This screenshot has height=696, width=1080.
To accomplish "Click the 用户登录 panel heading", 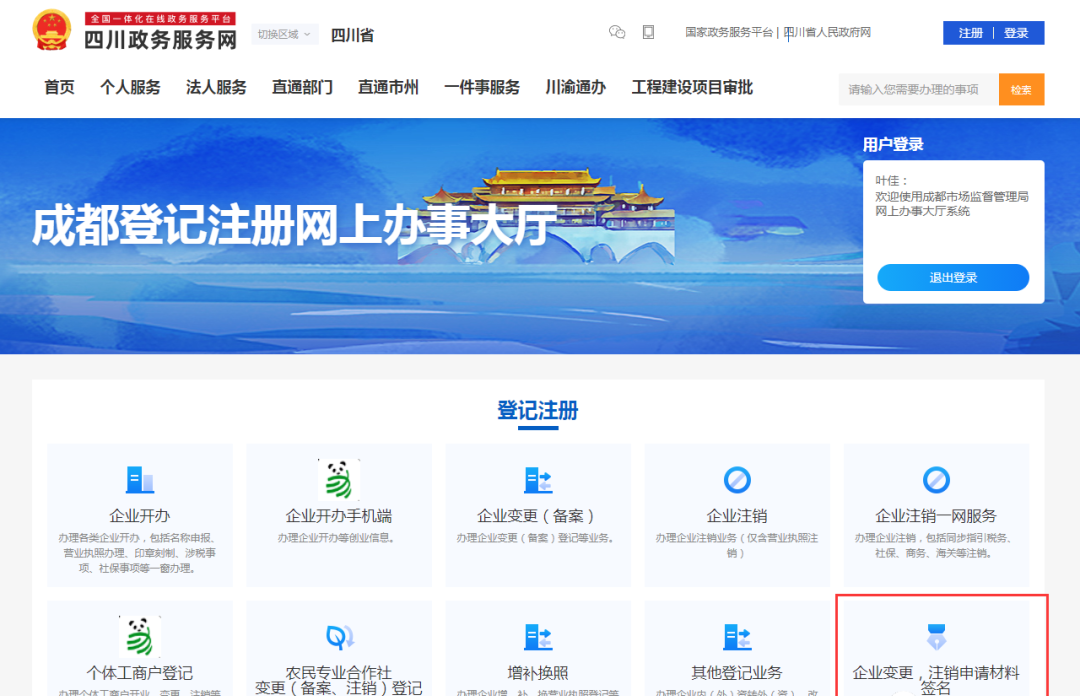I will click(893, 145).
